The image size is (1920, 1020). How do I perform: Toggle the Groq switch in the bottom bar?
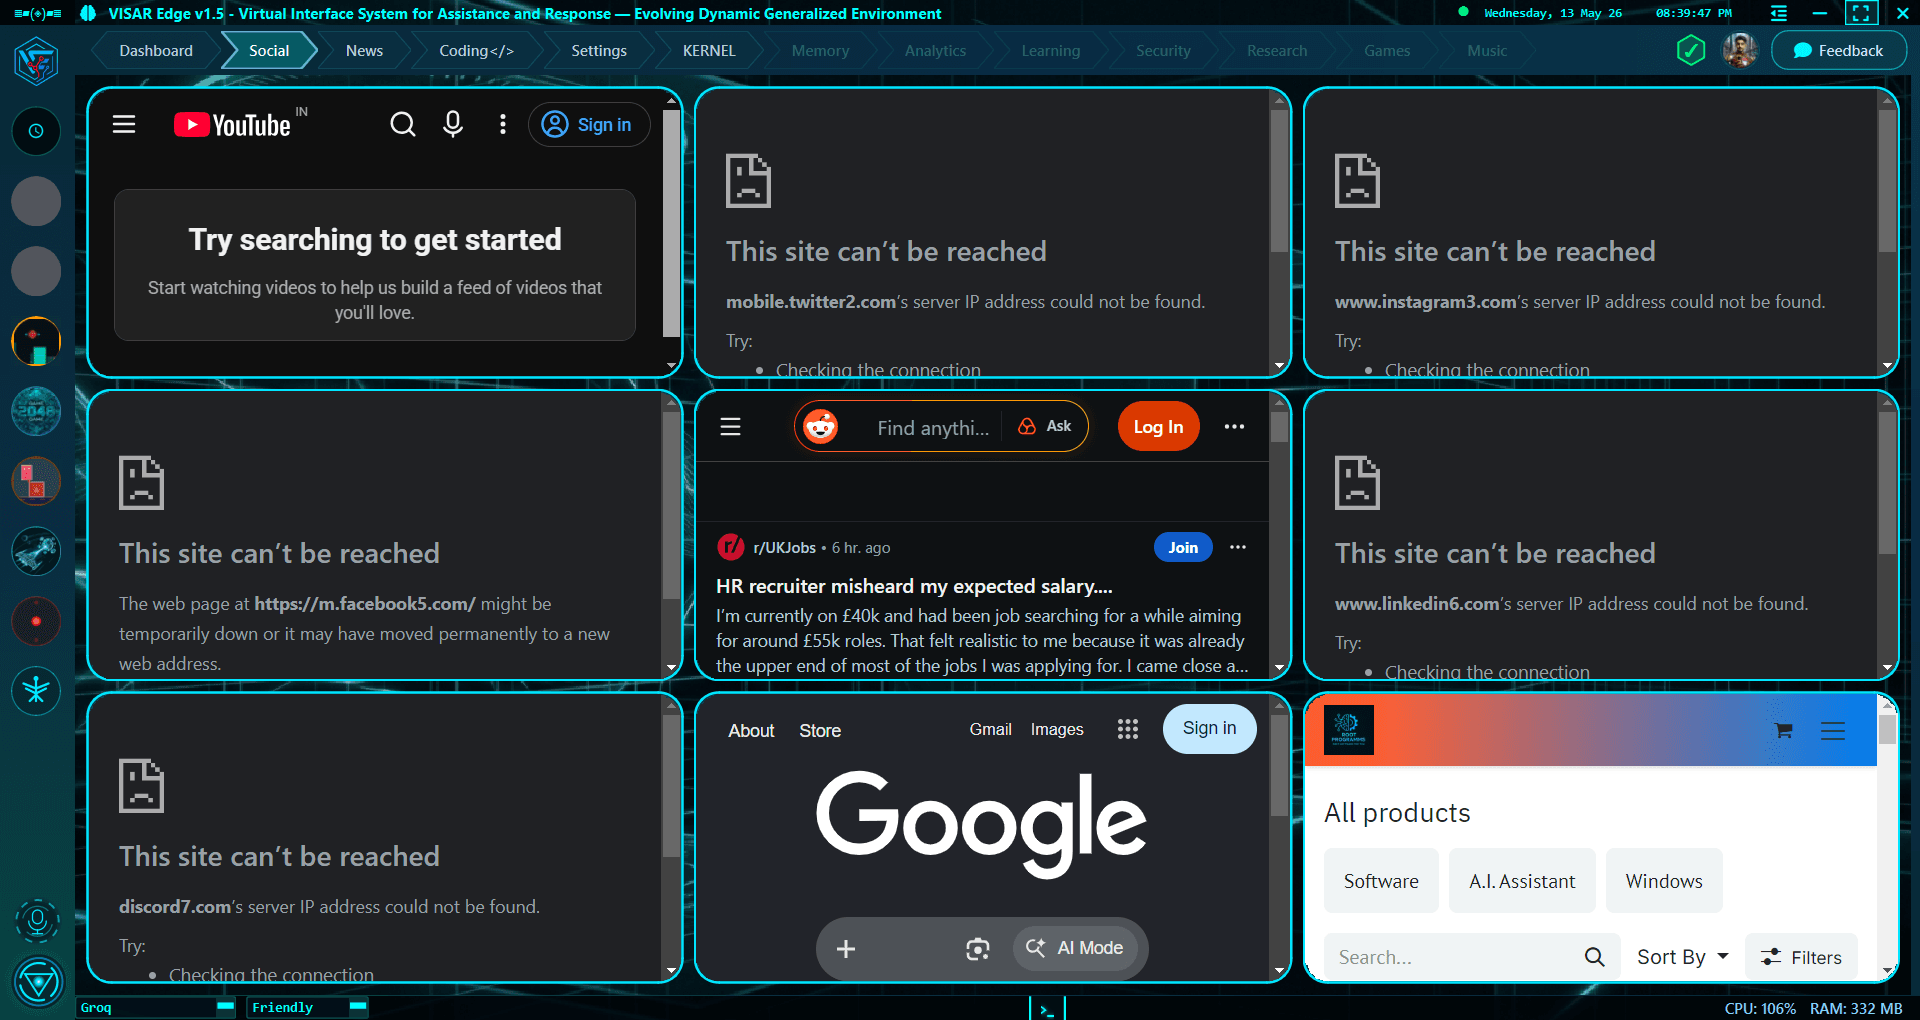pyautogui.click(x=226, y=1007)
